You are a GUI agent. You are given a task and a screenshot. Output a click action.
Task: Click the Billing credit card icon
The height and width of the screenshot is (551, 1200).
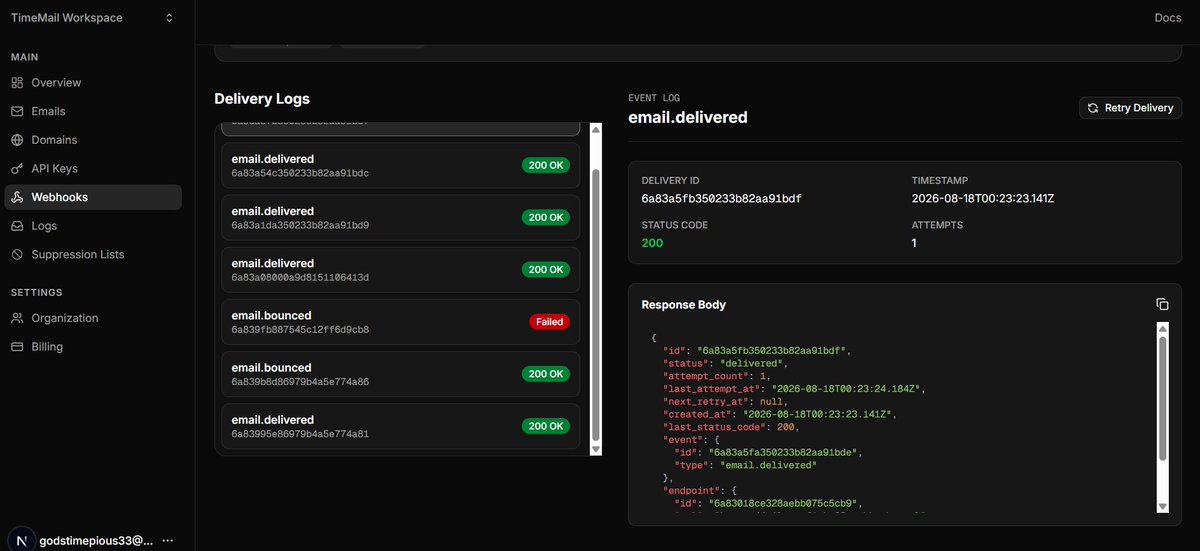coord(17,347)
